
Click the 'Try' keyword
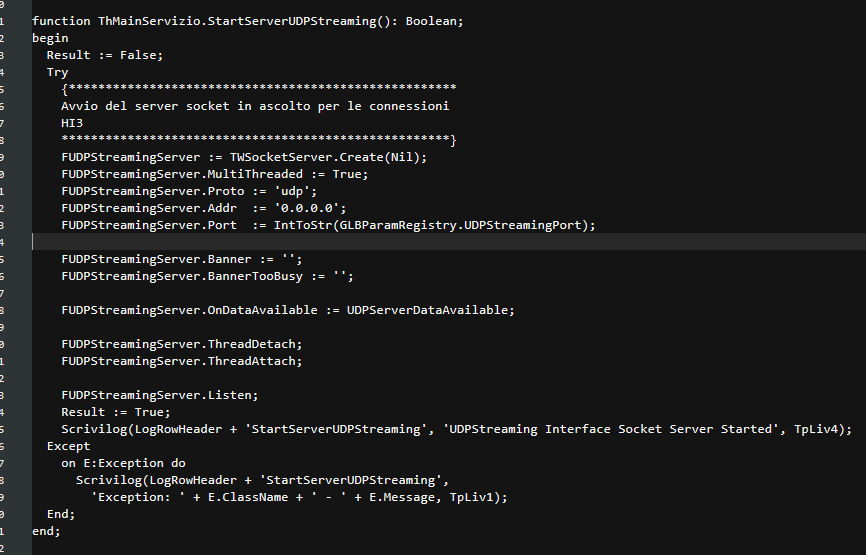point(57,72)
